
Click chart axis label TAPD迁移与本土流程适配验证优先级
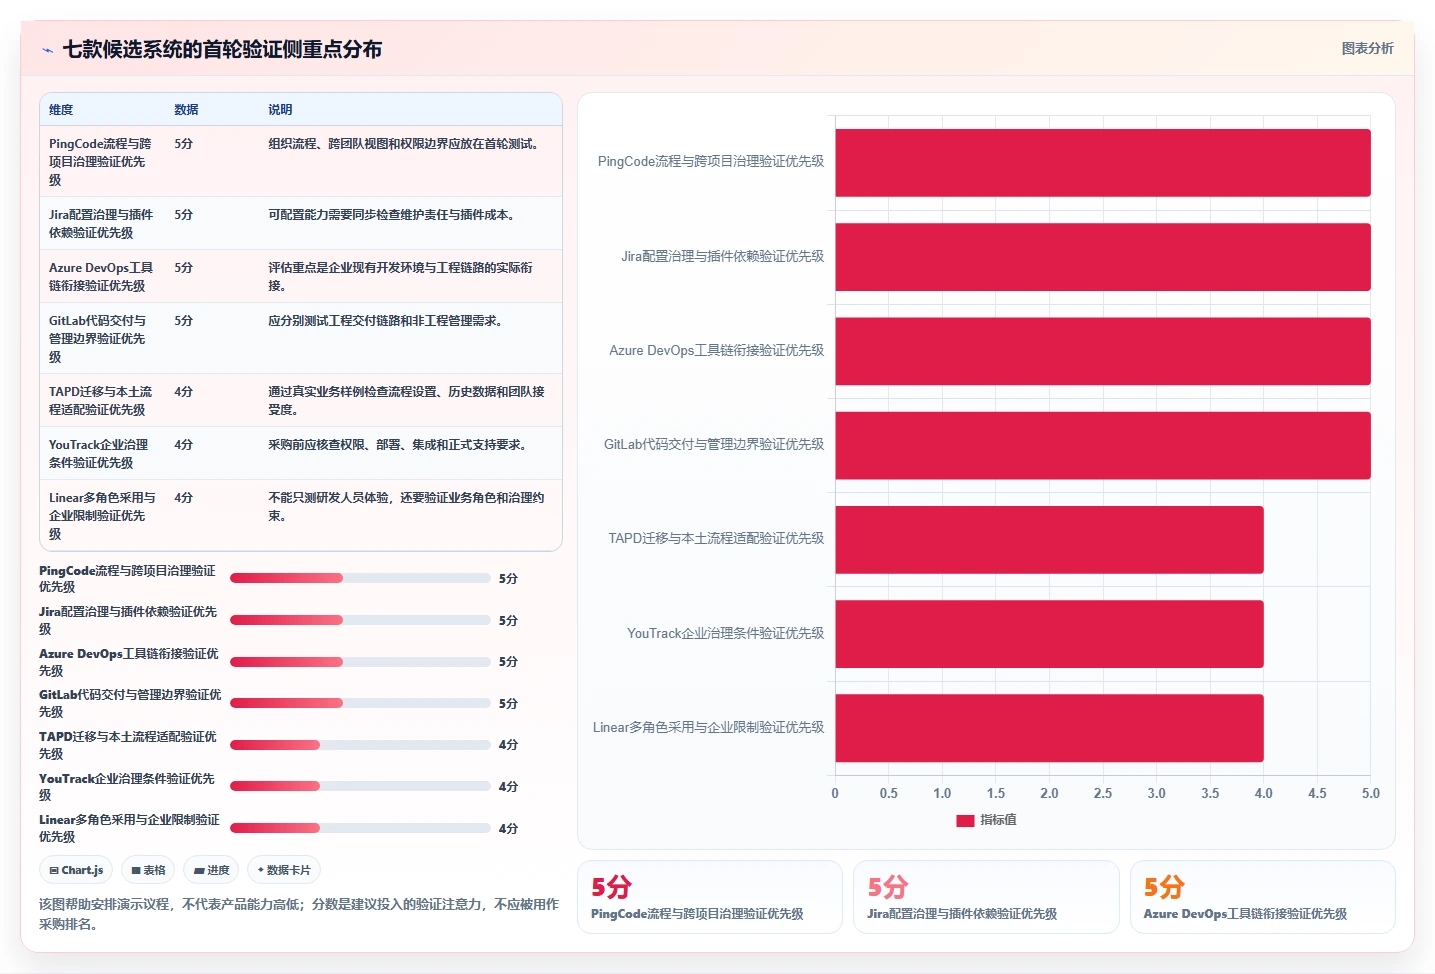point(716,538)
